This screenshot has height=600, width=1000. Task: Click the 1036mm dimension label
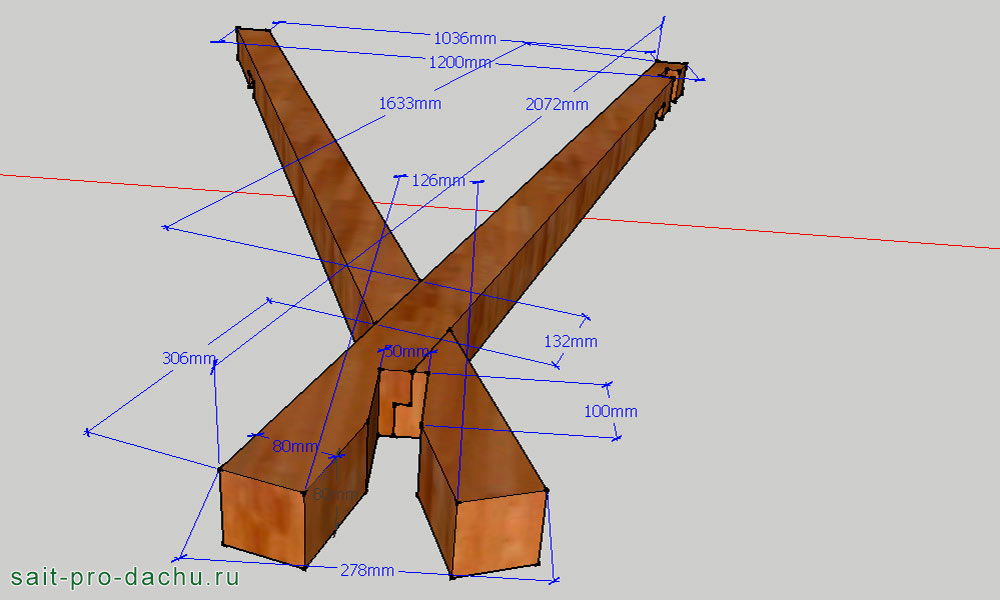tap(464, 38)
